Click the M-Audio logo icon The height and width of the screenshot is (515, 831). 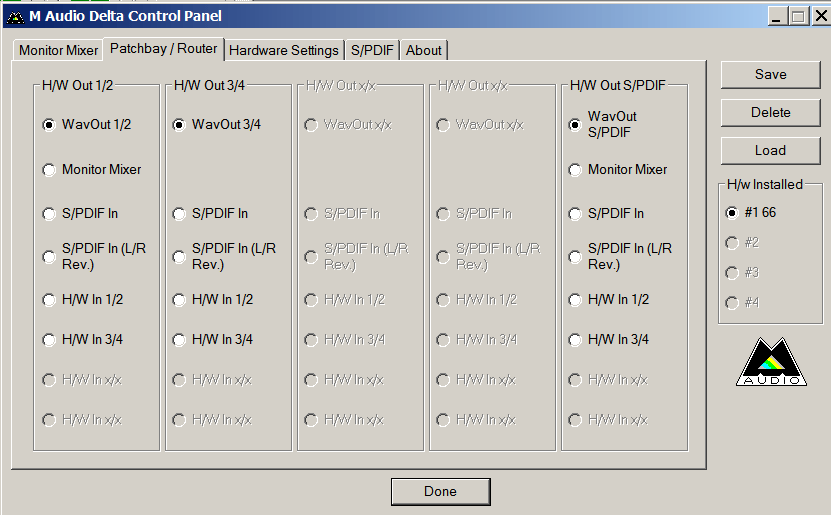pos(769,363)
